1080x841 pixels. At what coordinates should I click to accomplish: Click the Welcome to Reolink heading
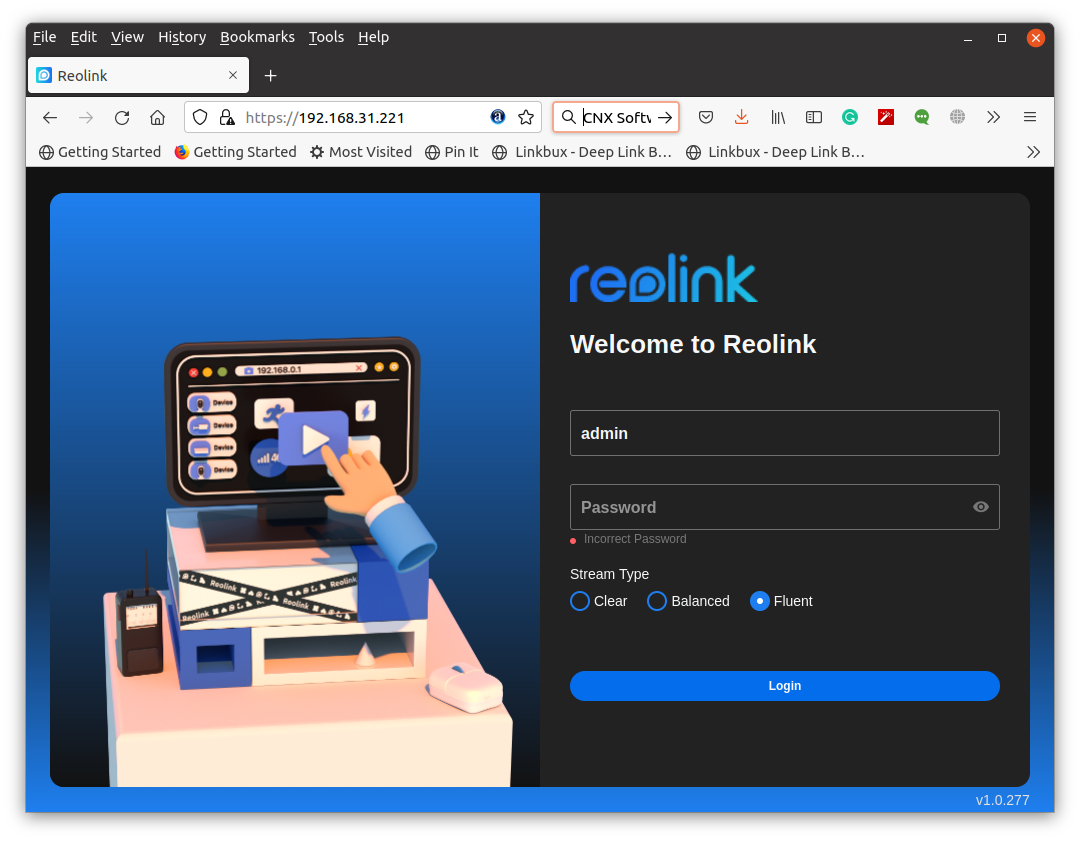(693, 344)
